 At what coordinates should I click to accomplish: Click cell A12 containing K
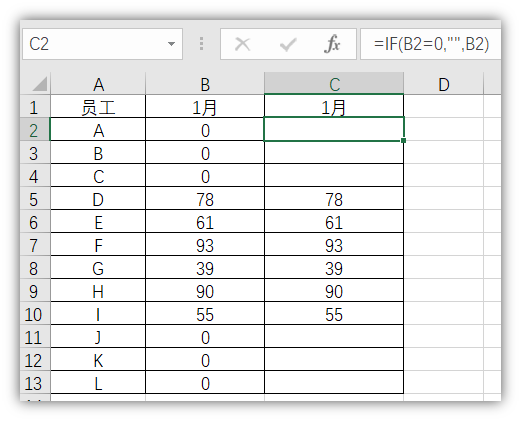tap(98, 360)
